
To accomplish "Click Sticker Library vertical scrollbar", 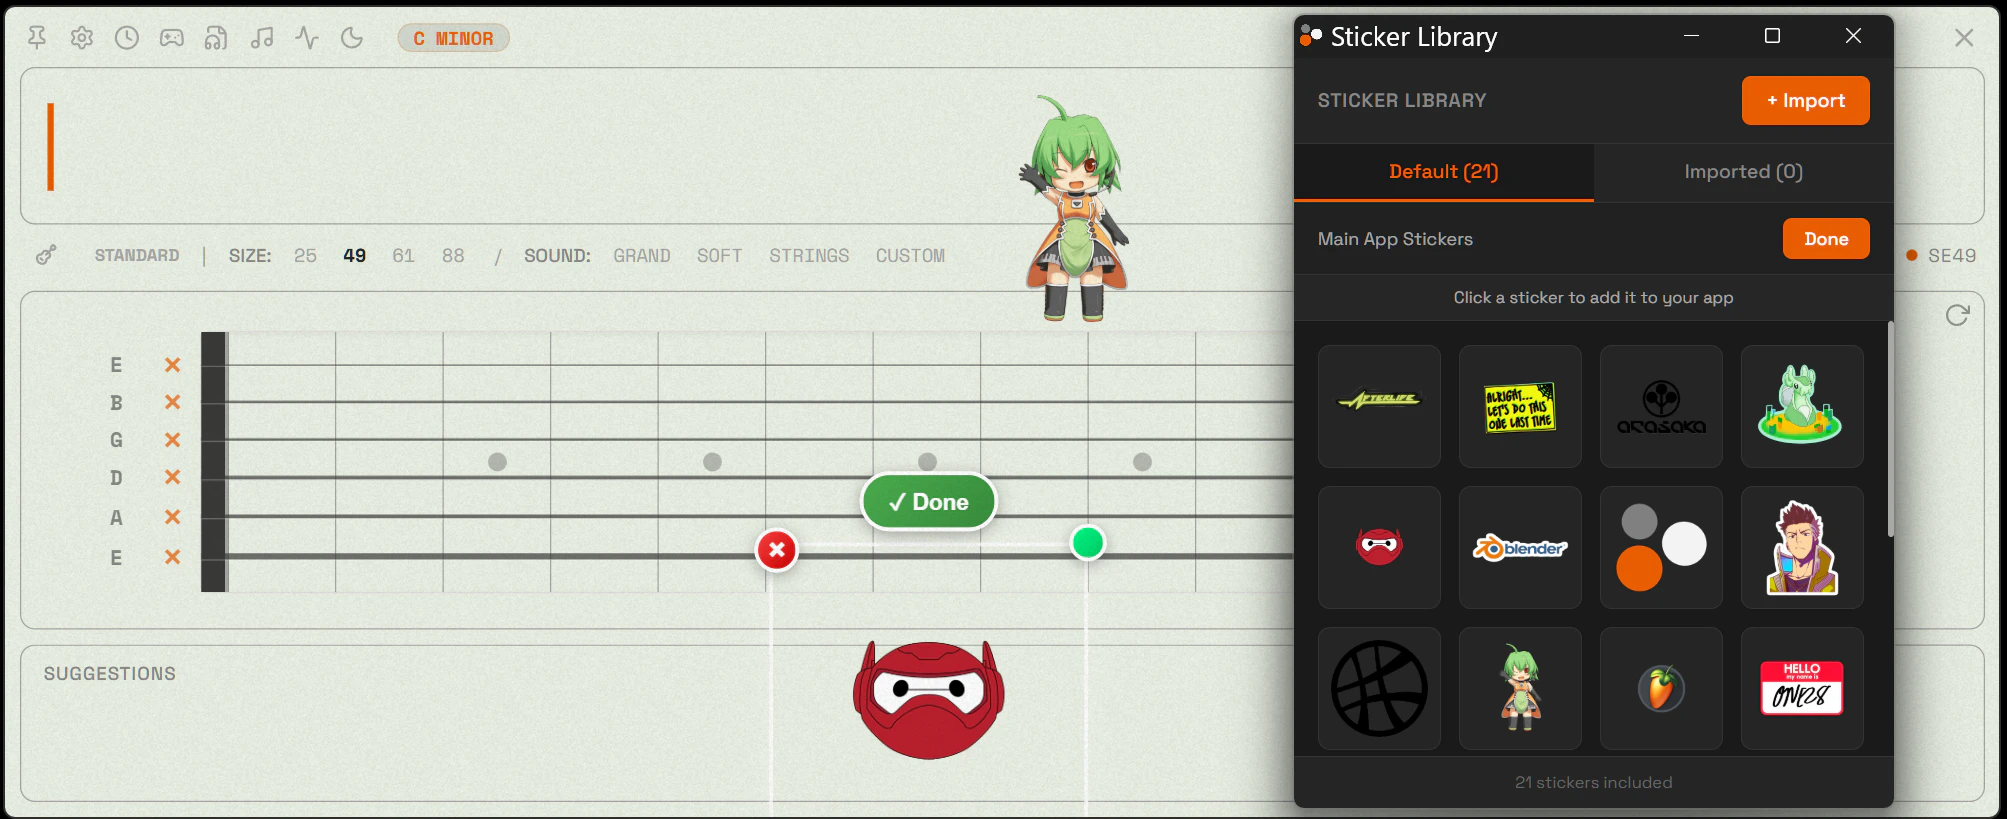I will click(x=1890, y=428).
